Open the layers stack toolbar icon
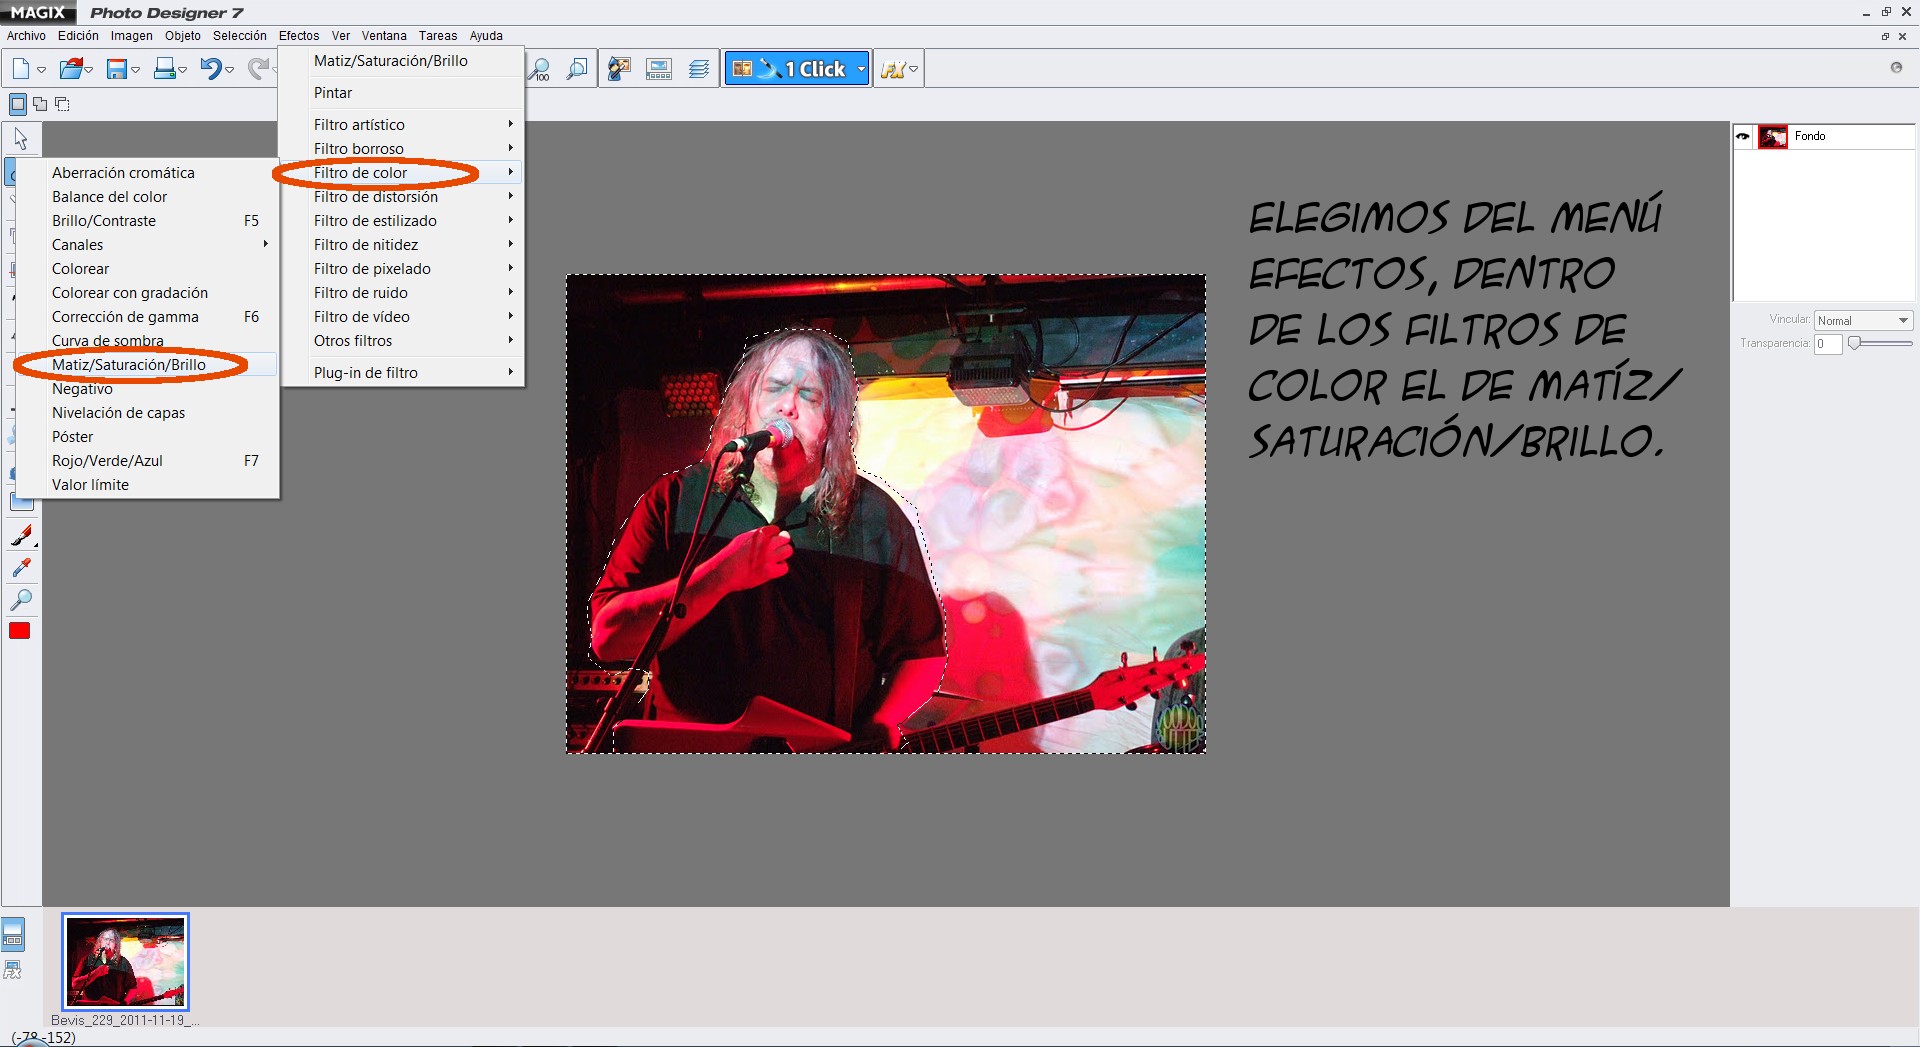Viewport: 1920px width, 1047px height. [699, 69]
